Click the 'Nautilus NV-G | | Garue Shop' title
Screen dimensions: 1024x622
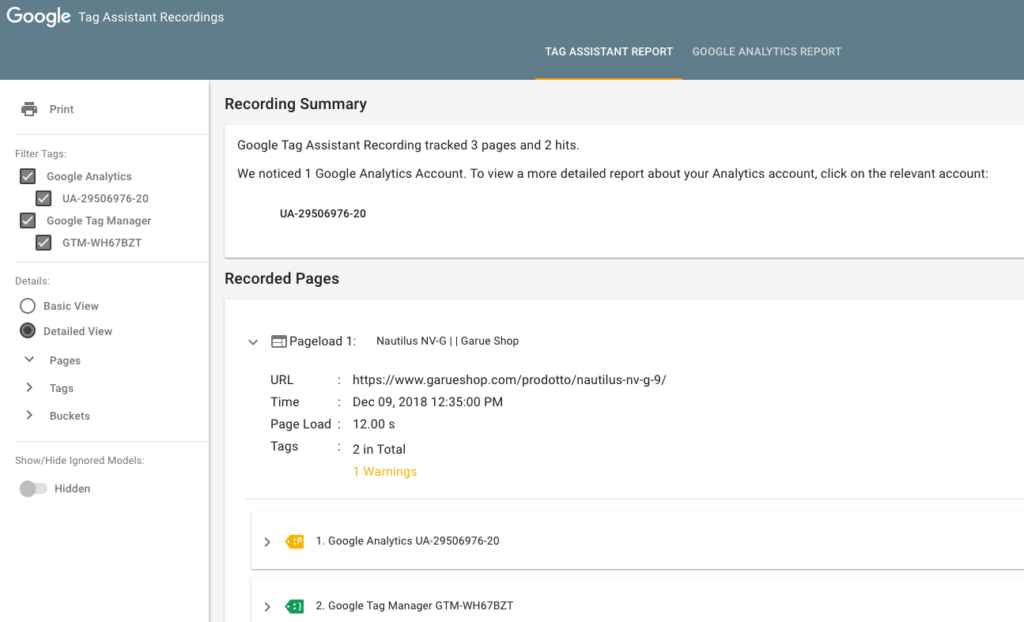pos(447,340)
